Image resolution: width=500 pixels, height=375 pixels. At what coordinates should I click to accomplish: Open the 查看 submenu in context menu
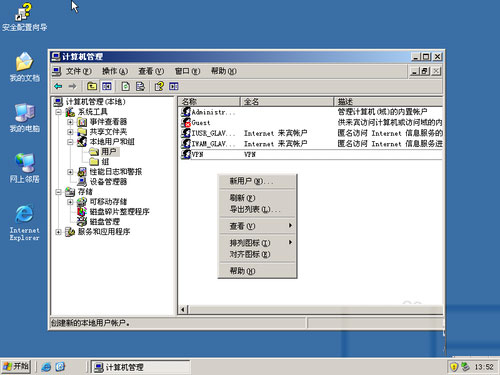(257, 226)
